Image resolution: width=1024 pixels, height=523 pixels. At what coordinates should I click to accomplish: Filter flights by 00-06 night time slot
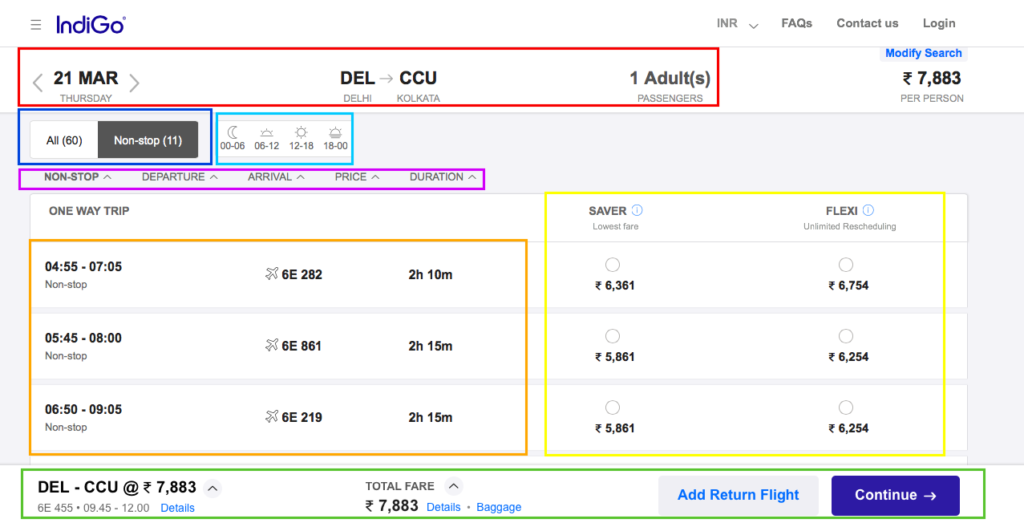[232, 138]
